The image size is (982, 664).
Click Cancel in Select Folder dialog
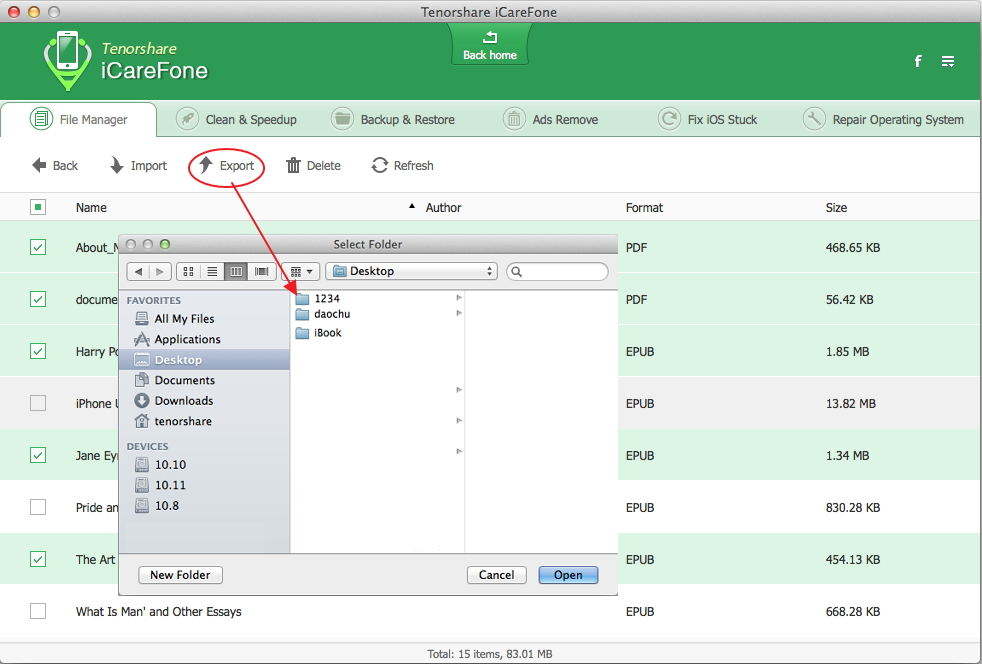[x=497, y=574]
